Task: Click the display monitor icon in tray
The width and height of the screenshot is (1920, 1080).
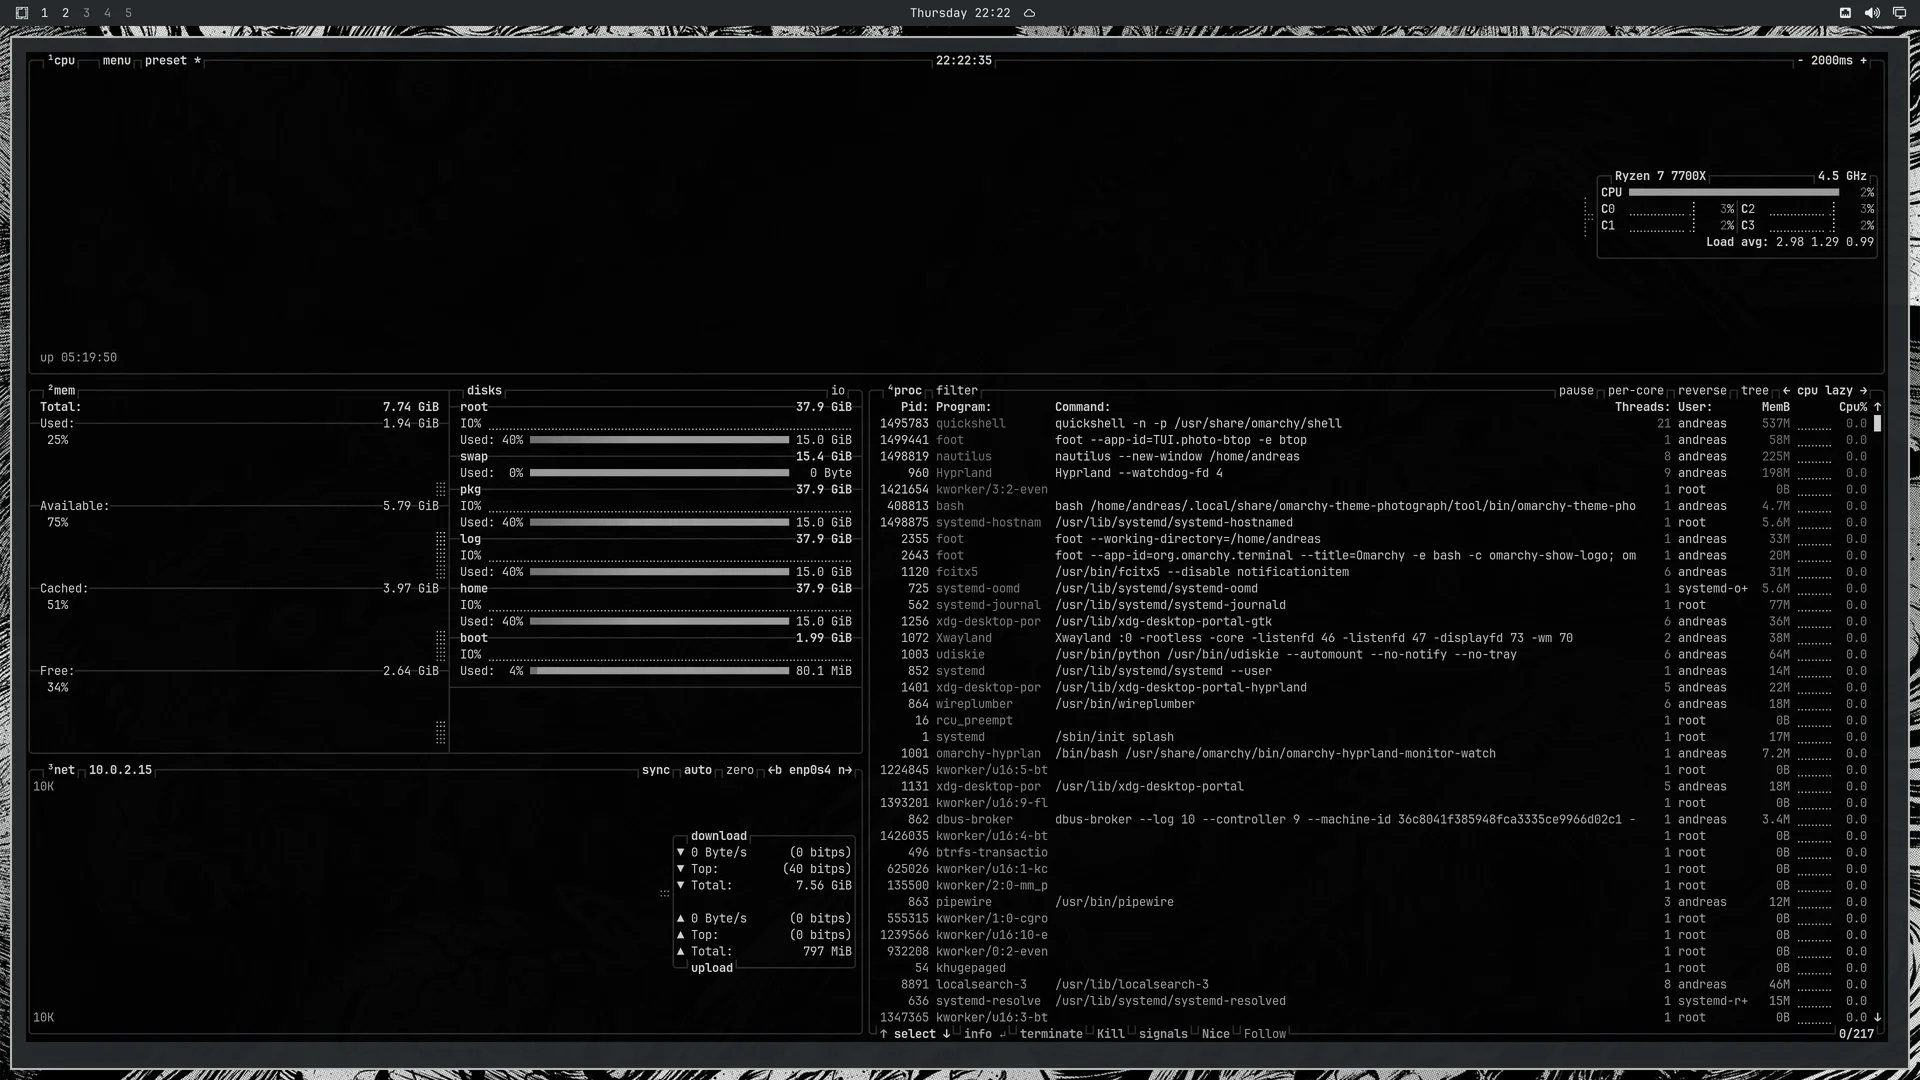Action: 1899,13
